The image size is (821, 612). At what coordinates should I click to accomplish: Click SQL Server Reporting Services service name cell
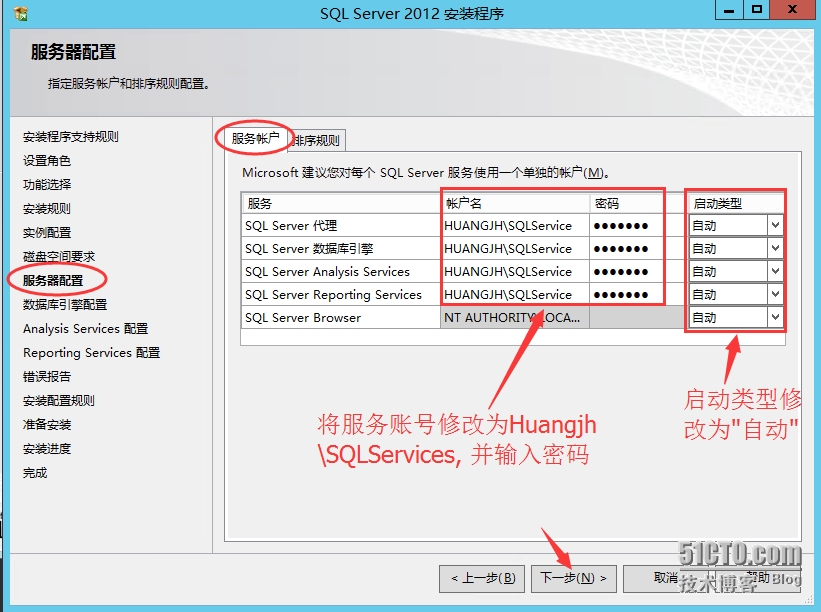coord(341,295)
